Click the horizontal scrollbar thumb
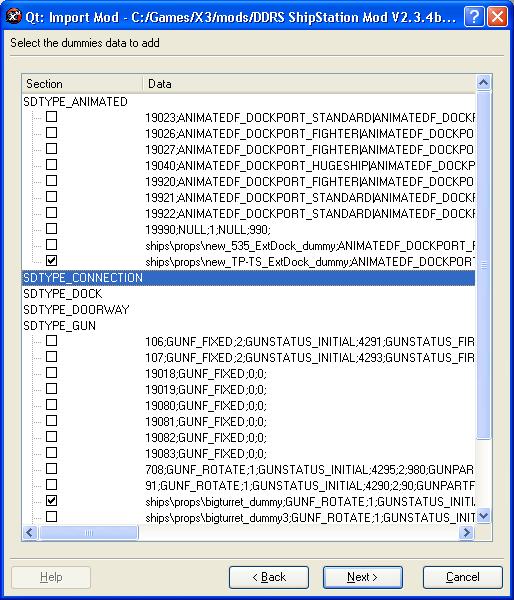Viewport: 514px width, 600px height. (x=88, y=532)
